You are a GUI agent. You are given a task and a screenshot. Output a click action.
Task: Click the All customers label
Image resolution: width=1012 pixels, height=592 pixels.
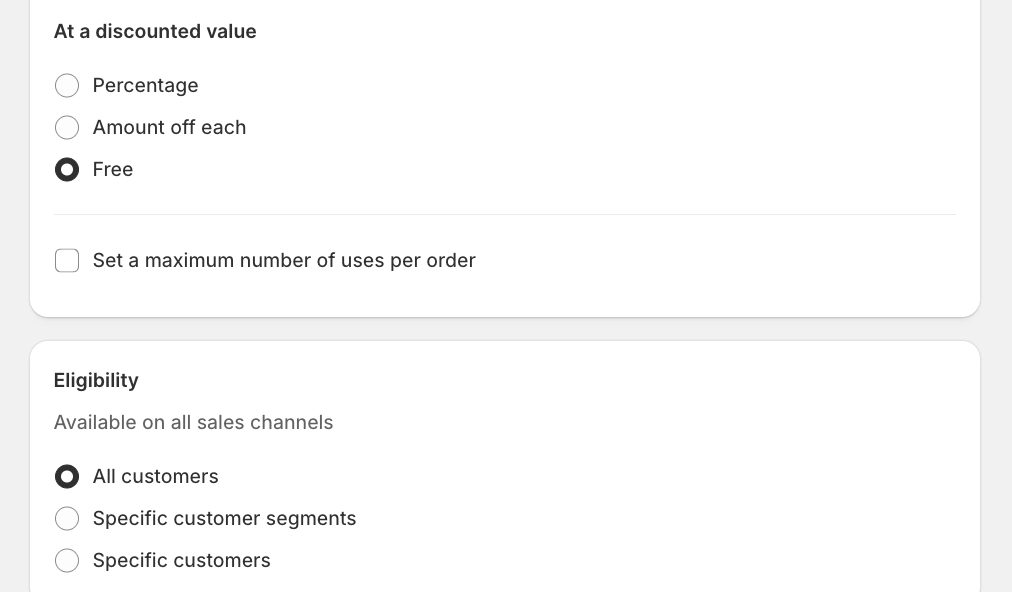coord(155,477)
